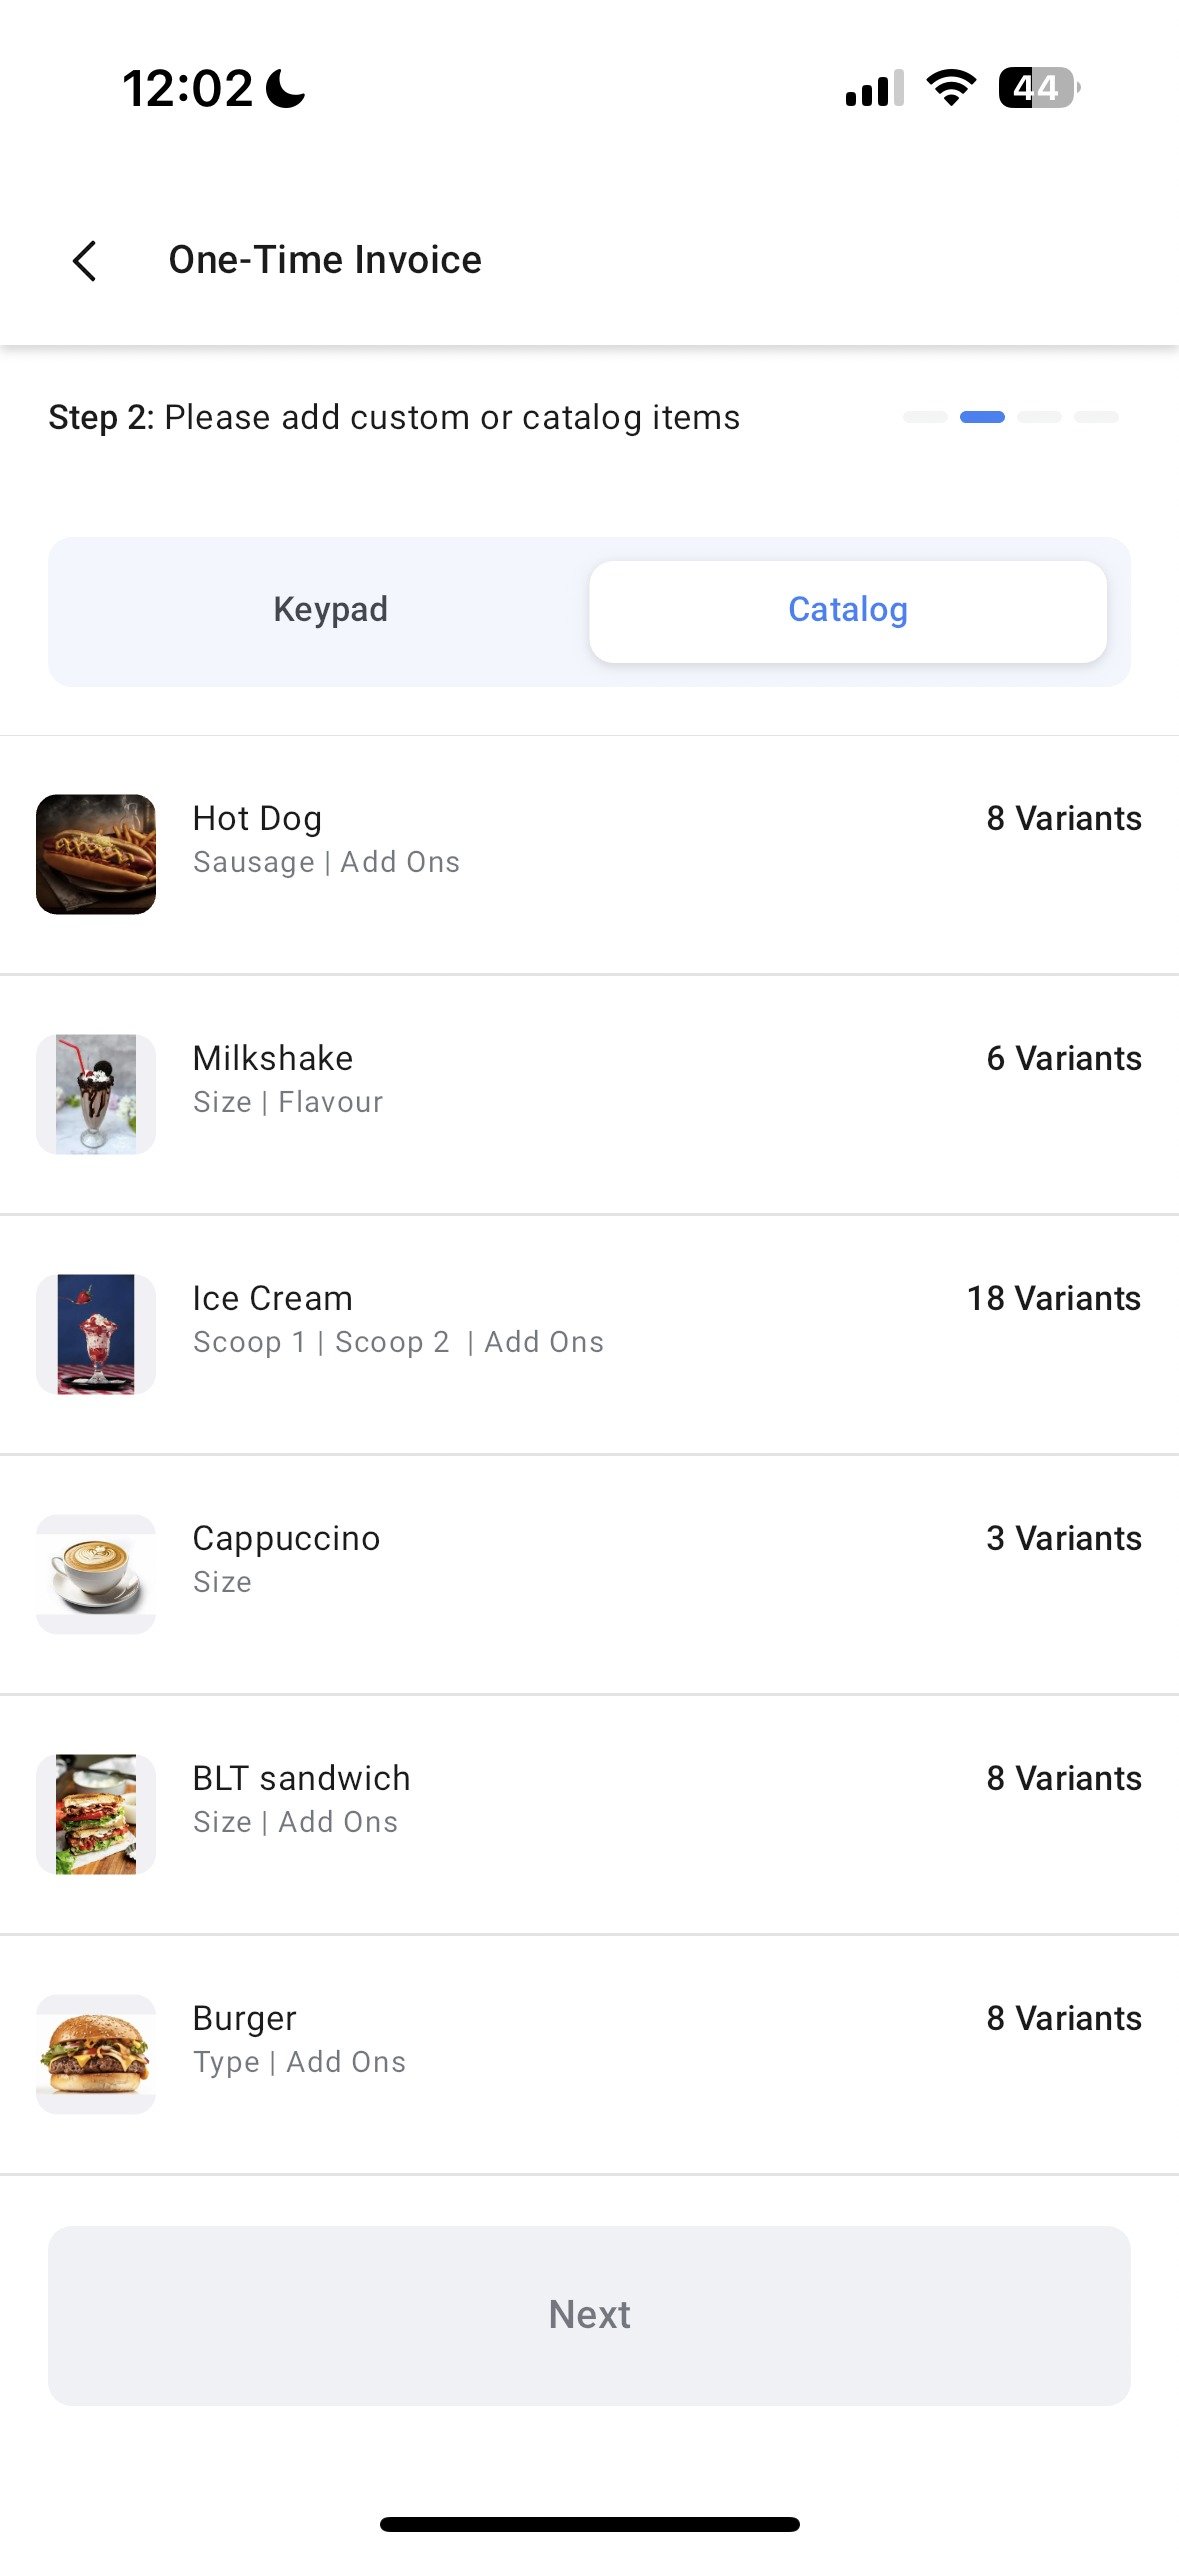Select the Cappuccino cup thumbnail
The image size is (1179, 2556).
coord(96,1574)
